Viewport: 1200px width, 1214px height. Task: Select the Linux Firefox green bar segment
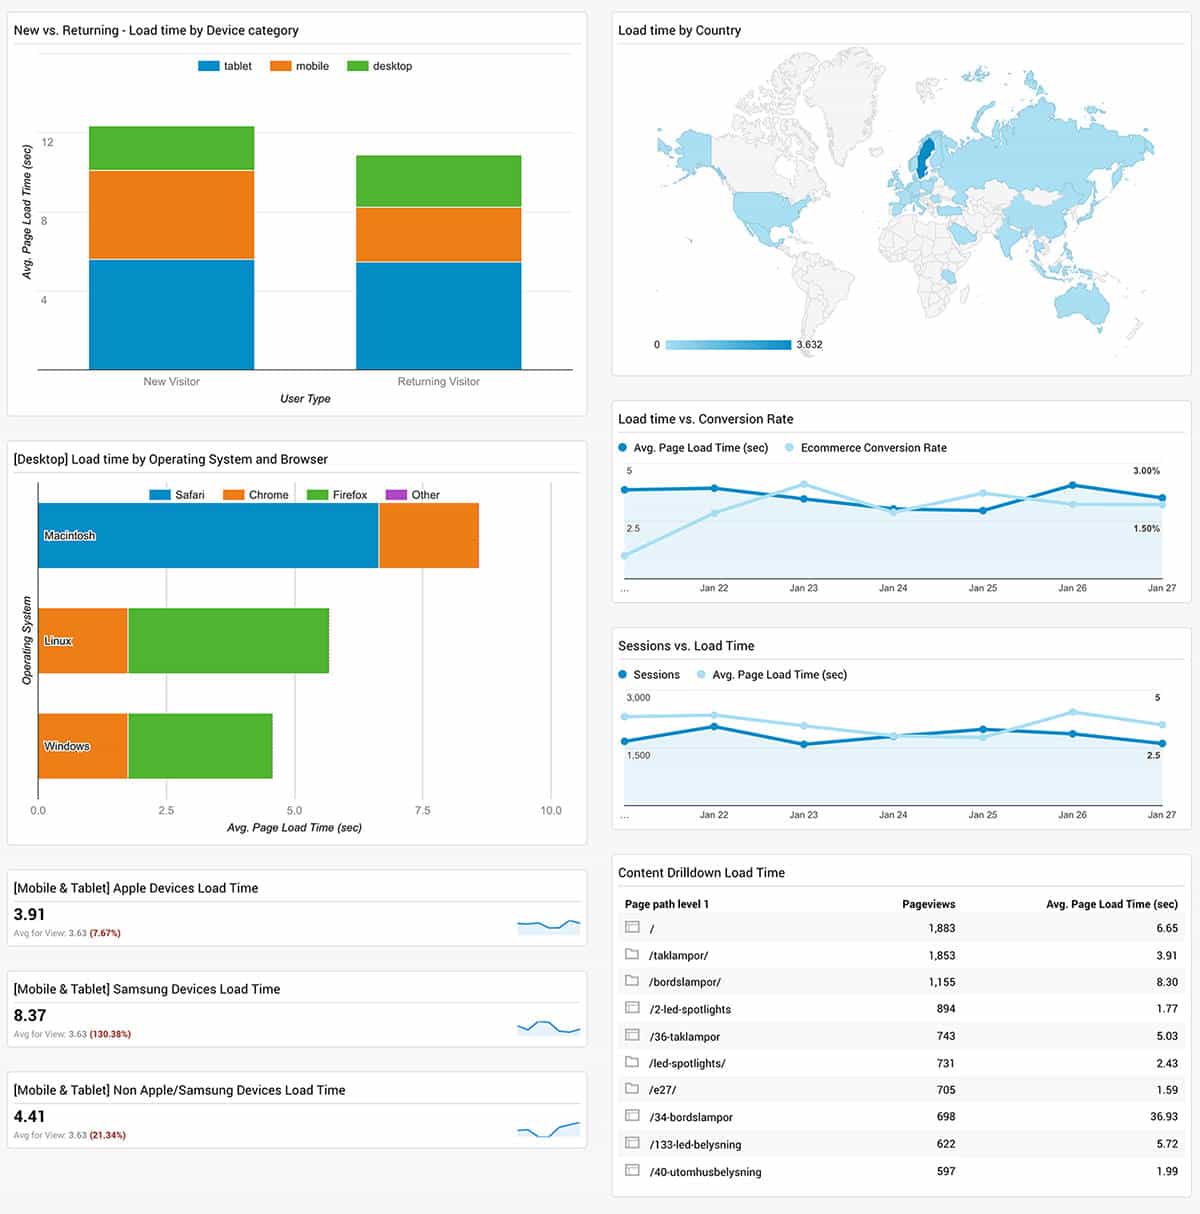pyautogui.click(x=228, y=641)
